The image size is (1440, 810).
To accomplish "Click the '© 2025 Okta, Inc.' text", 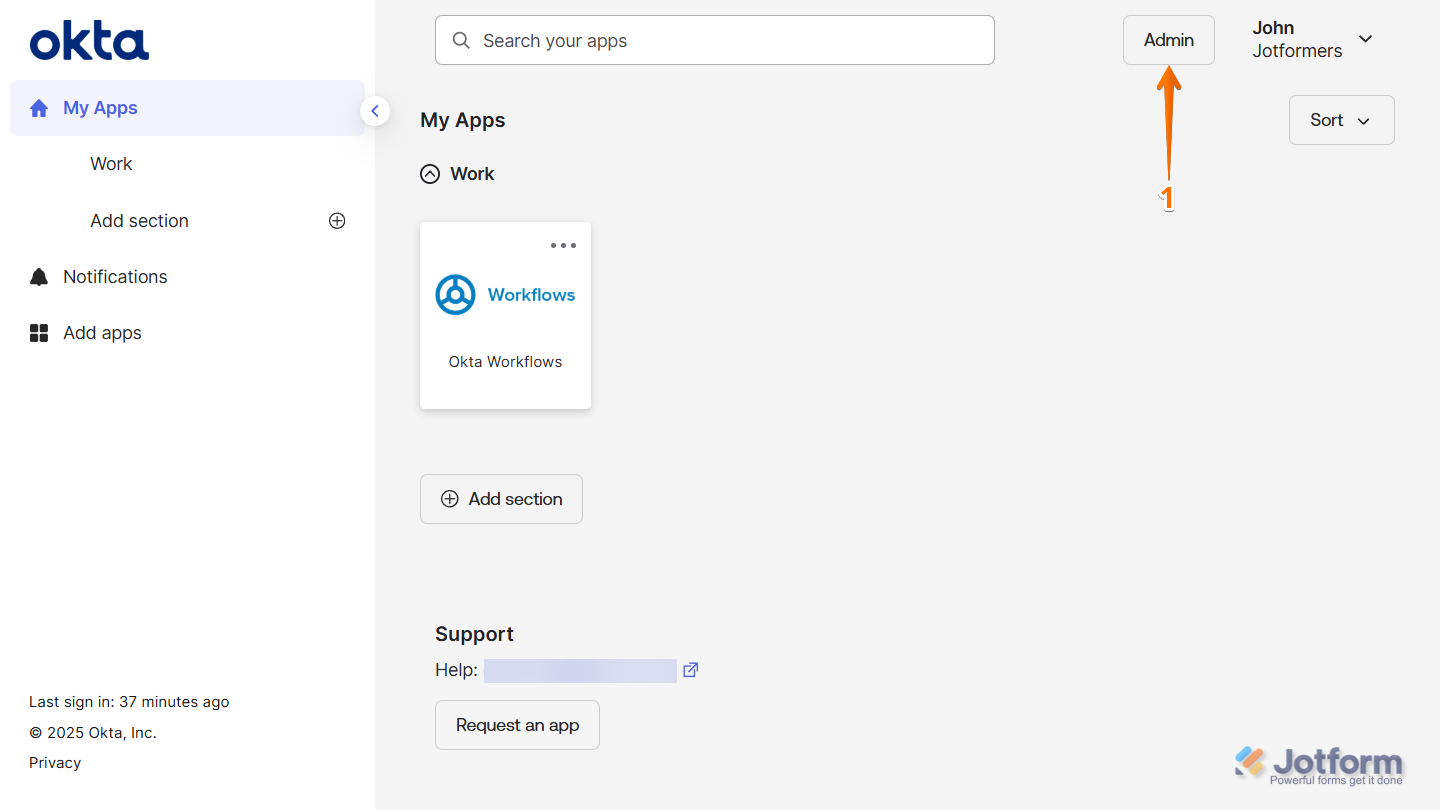I will [93, 733].
